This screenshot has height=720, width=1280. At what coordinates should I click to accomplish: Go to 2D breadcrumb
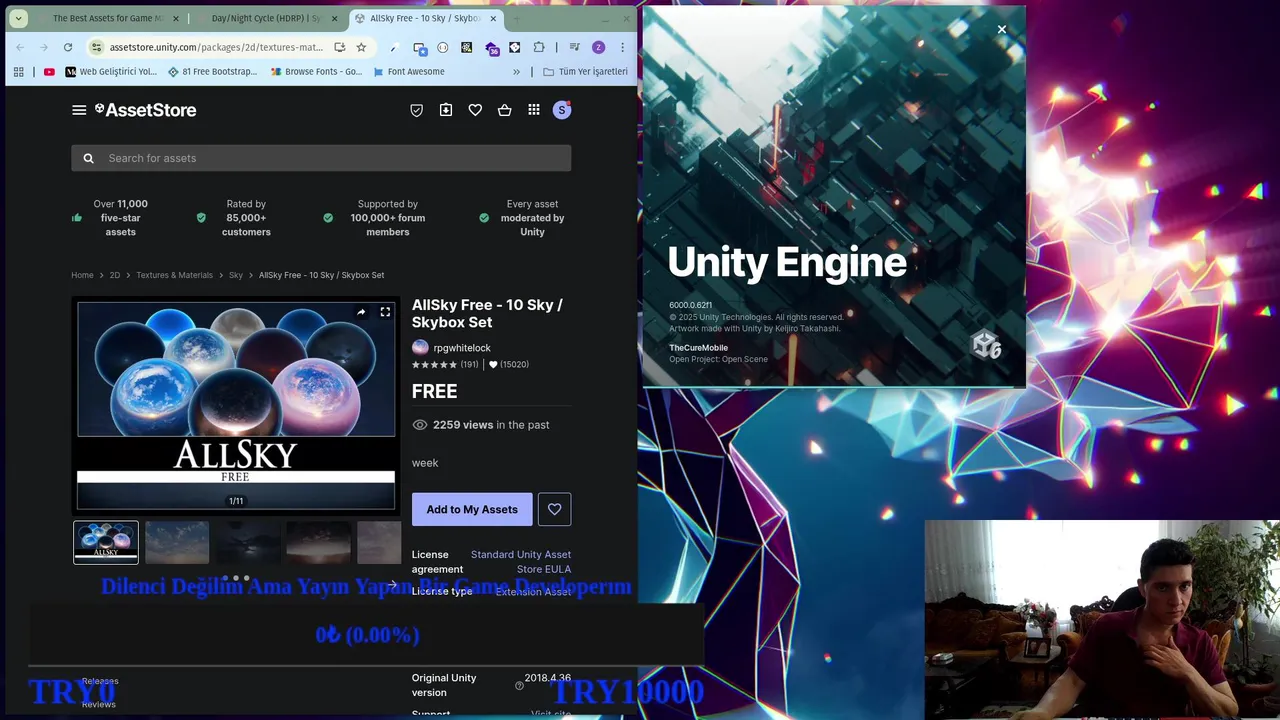[x=115, y=275]
